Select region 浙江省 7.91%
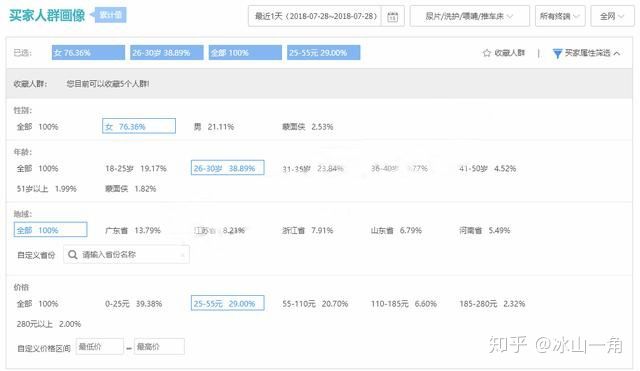 pyautogui.click(x=307, y=231)
